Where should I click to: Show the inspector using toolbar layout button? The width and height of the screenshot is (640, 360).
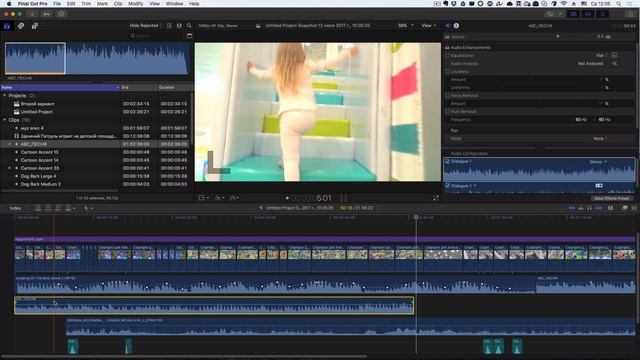[x=602, y=14]
